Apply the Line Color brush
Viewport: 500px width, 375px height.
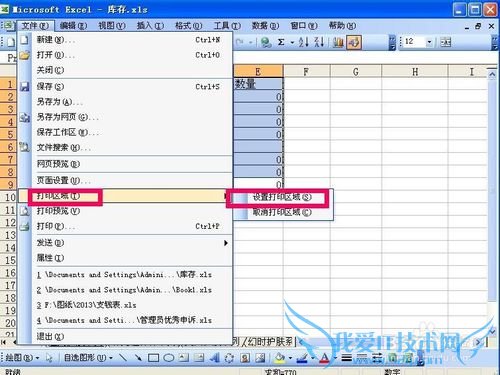click(x=302, y=358)
